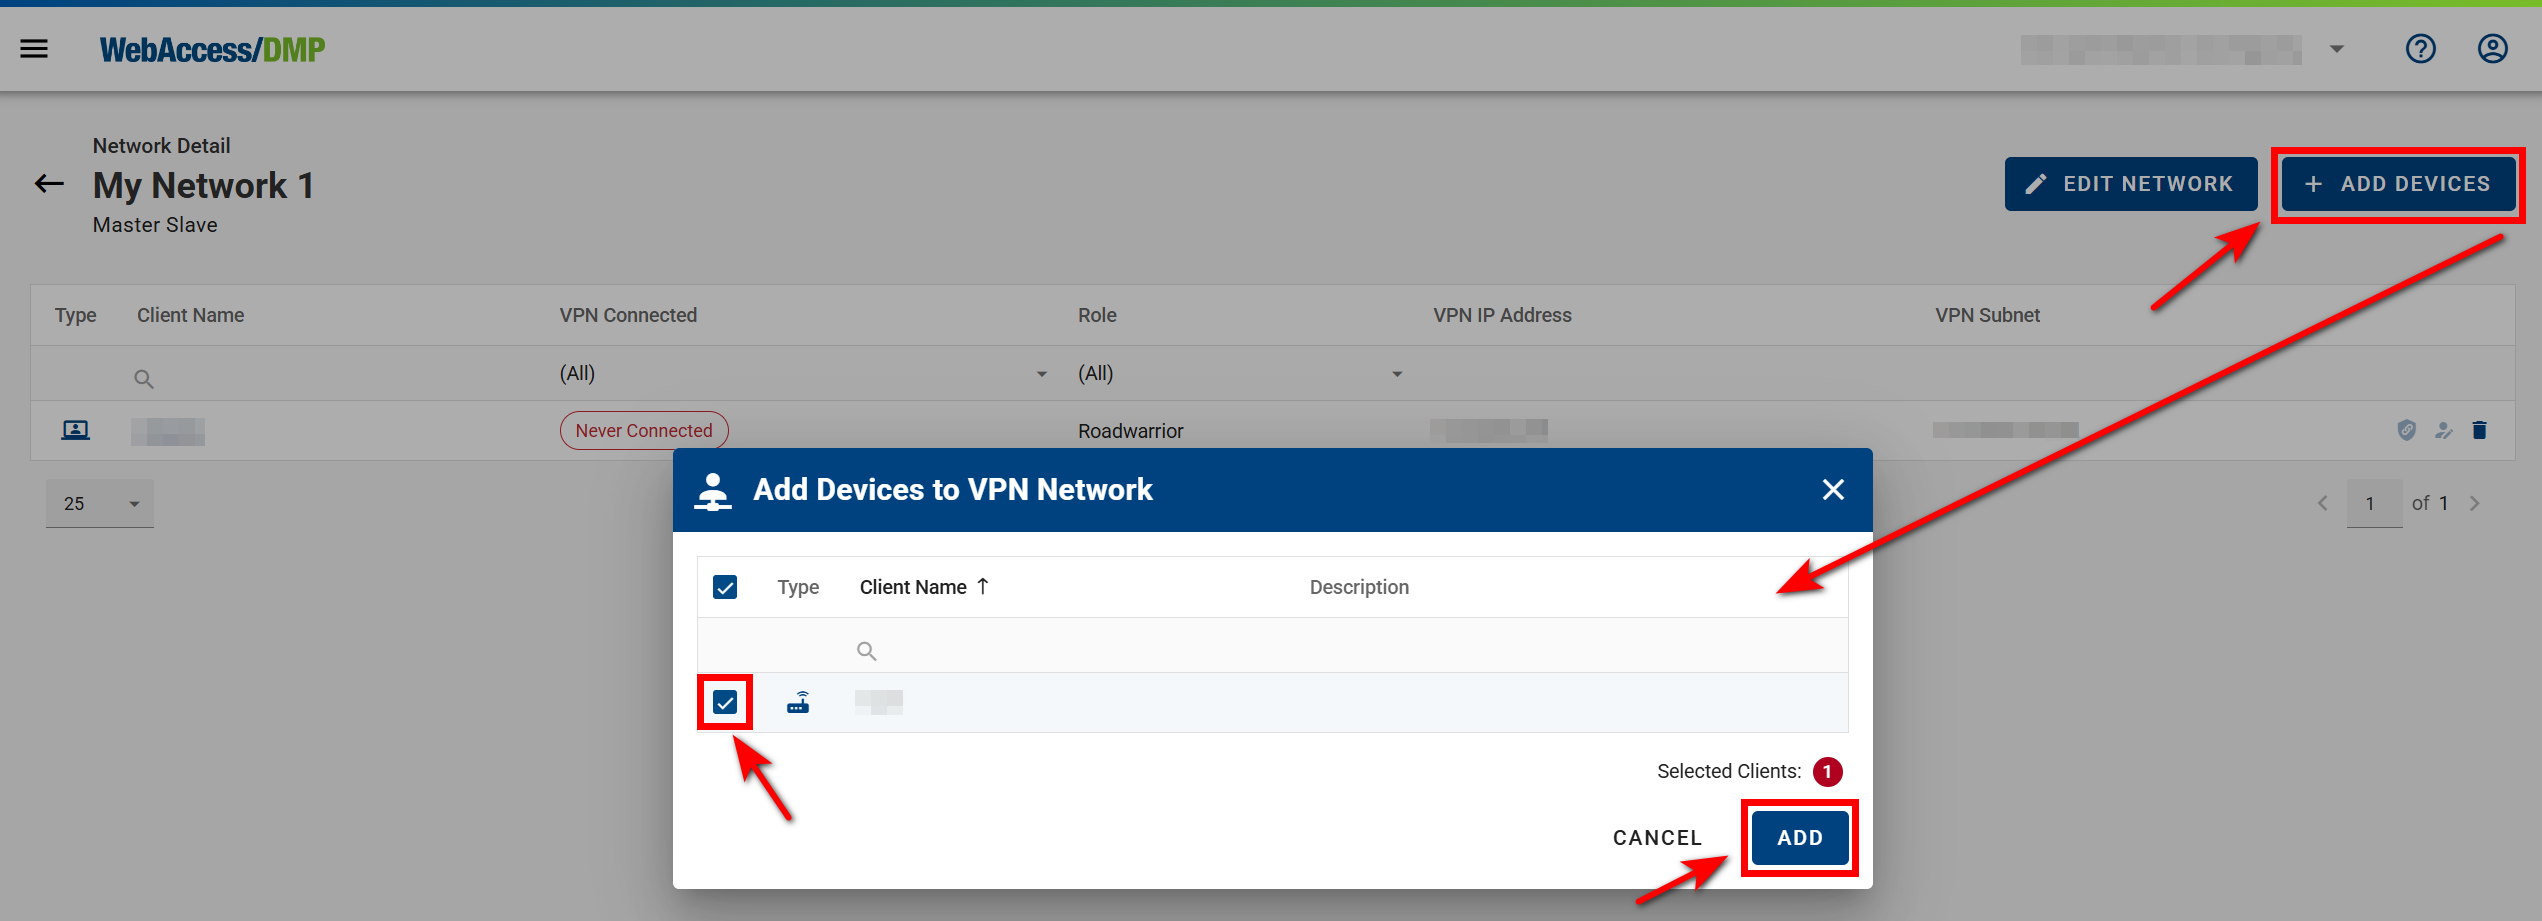2542x921 pixels.
Task: Uncheck the select-all checkbox in the dialog header
Action: [x=724, y=587]
